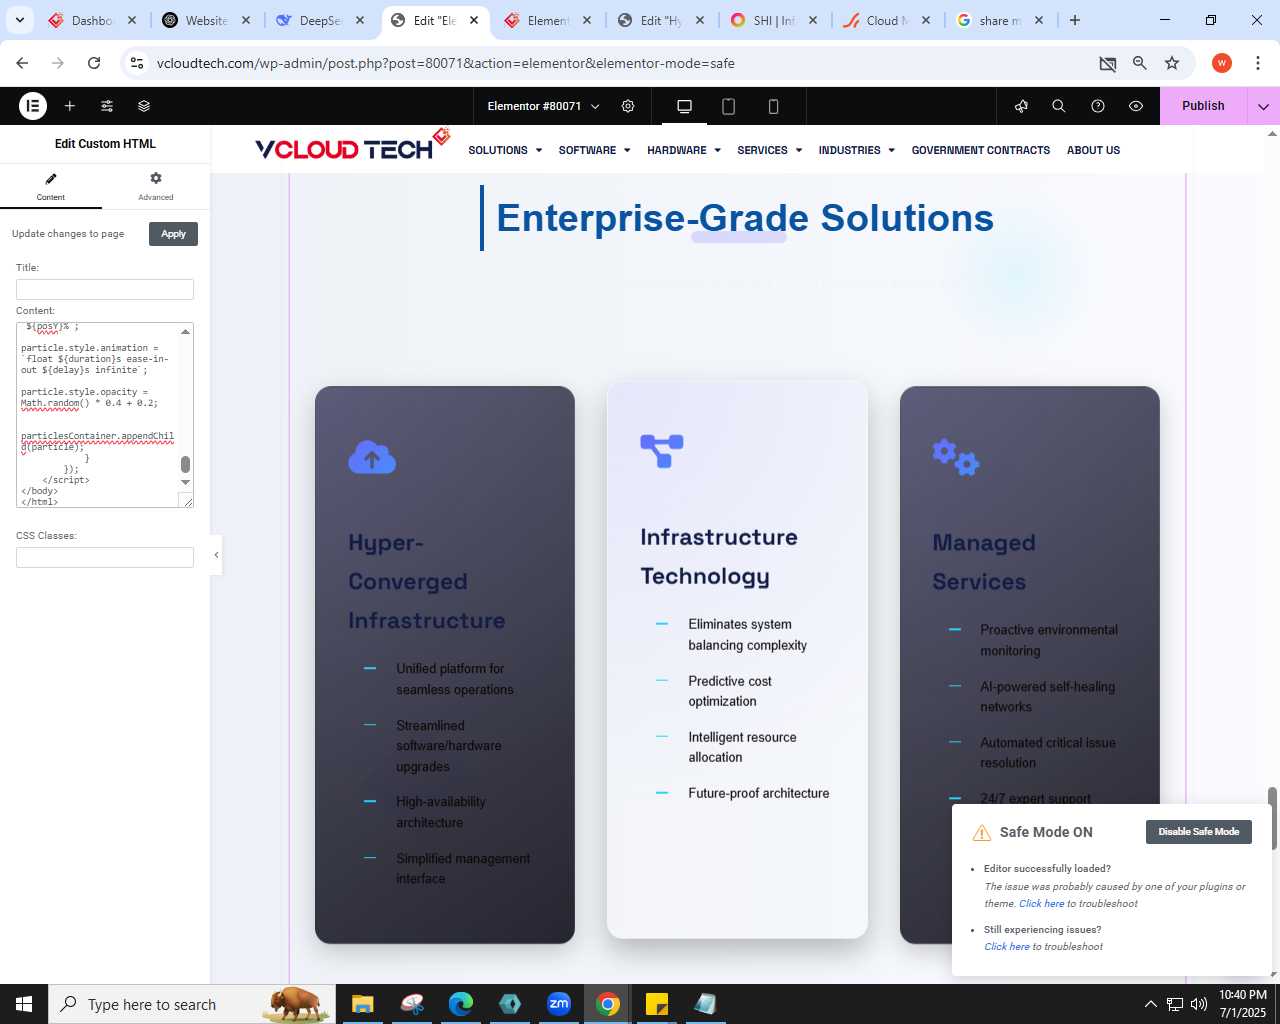Bookmark this page with star icon
This screenshot has width=1280, height=1024.
[1172, 63]
